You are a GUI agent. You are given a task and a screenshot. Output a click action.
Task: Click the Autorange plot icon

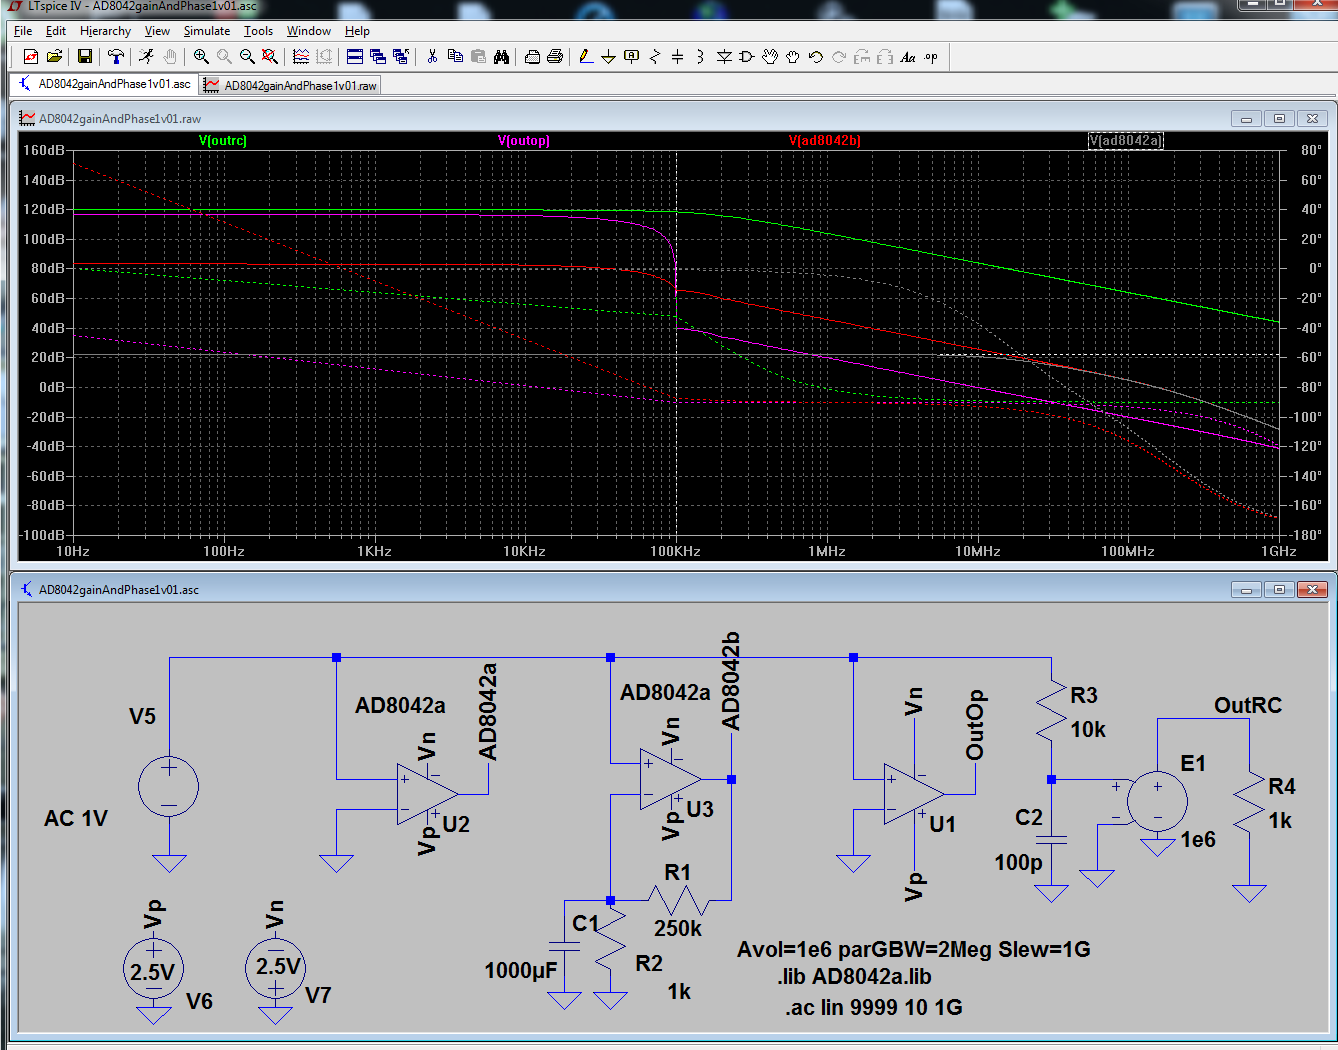click(x=301, y=57)
